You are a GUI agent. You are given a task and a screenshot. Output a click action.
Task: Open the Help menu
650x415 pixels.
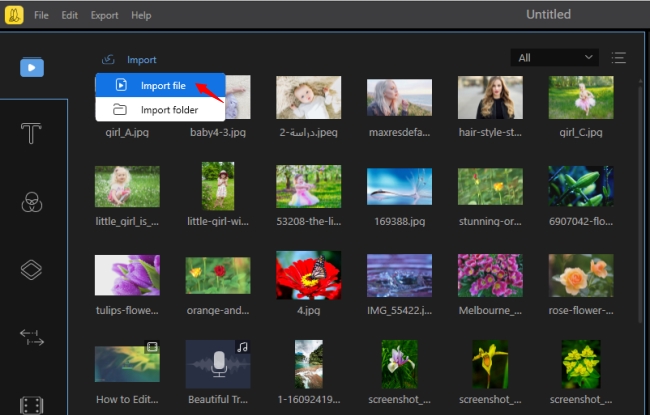(141, 16)
